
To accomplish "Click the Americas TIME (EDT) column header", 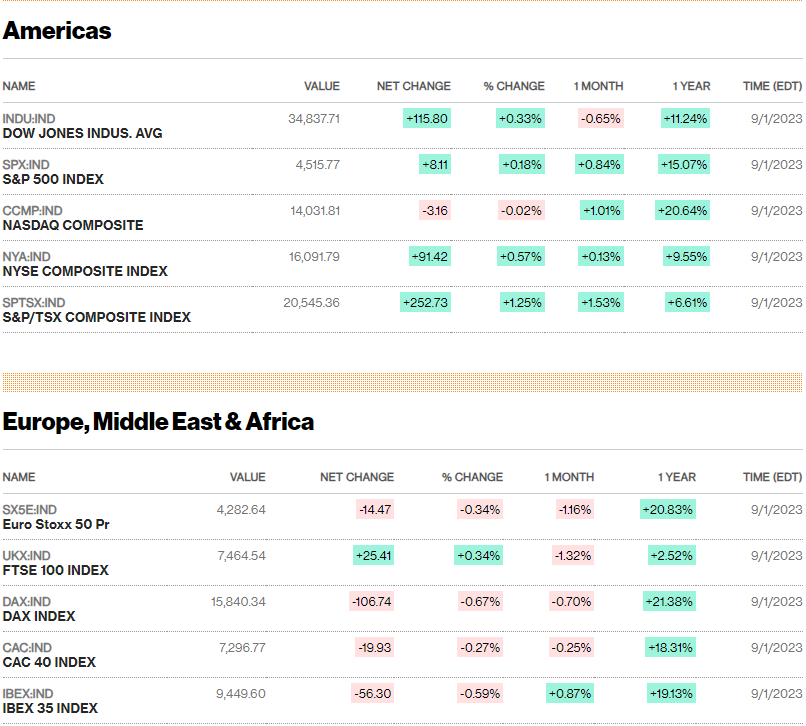I will (773, 86).
